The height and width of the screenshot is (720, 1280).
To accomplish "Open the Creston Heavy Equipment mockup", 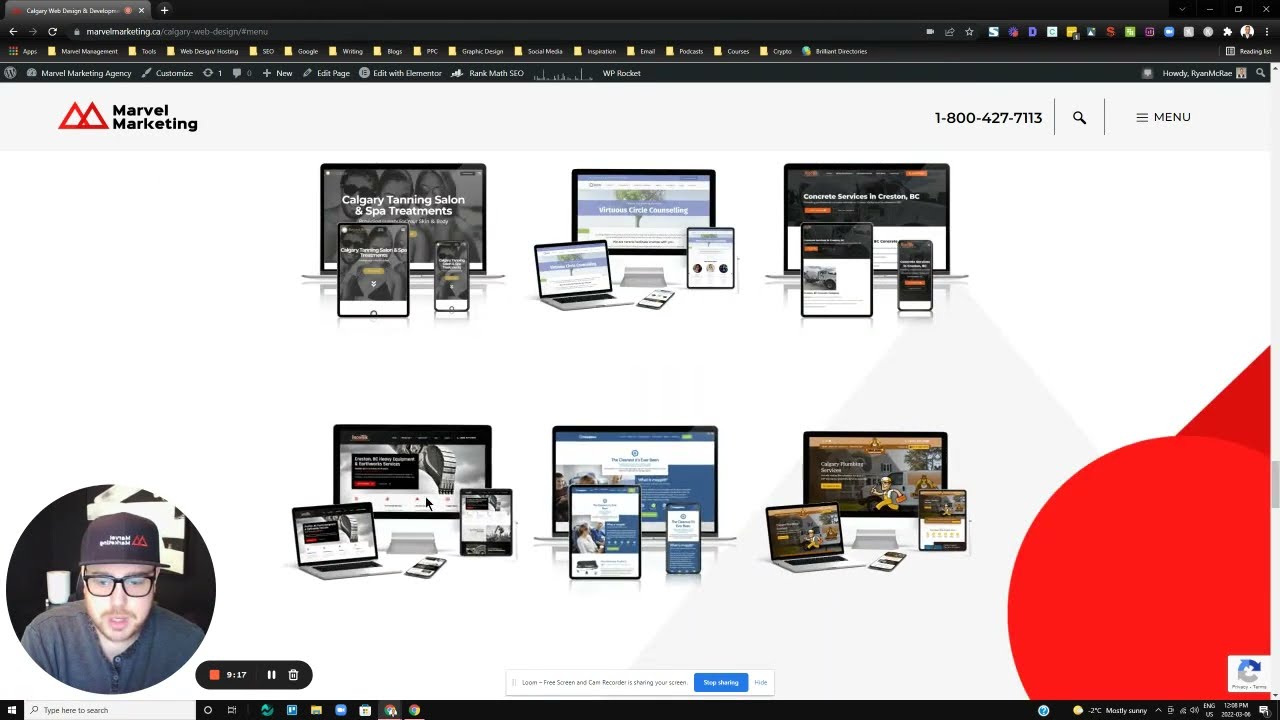I will (x=401, y=502).
